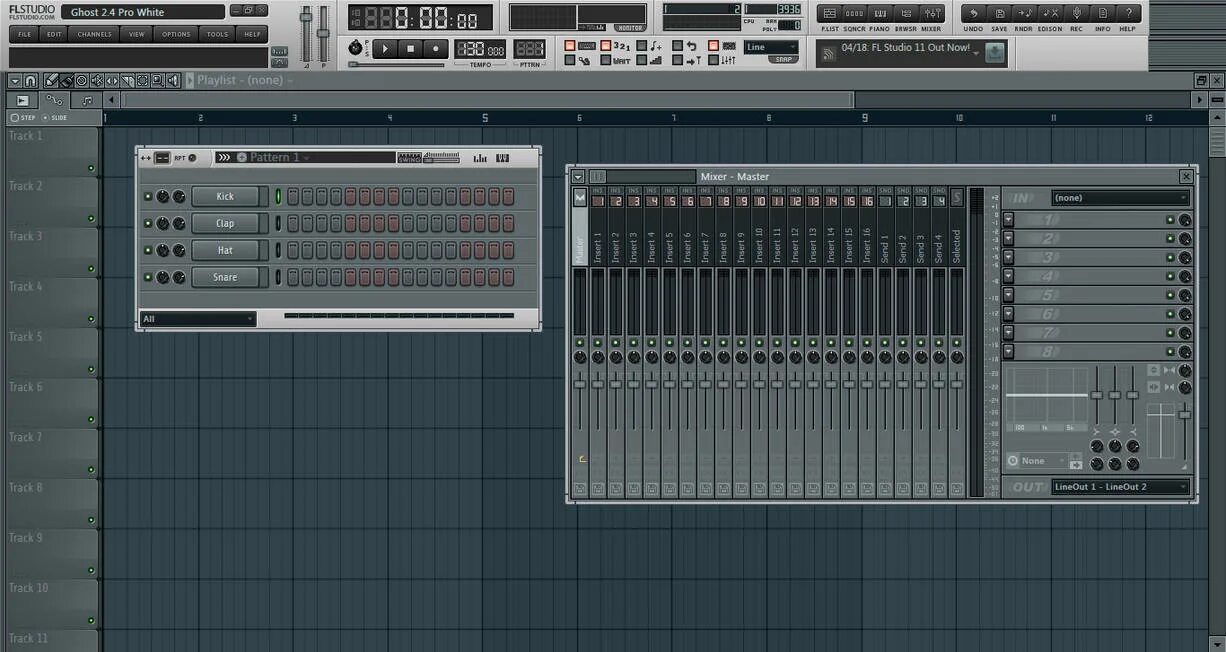Open the mixer OUT LineOut dropdown

1119,487
